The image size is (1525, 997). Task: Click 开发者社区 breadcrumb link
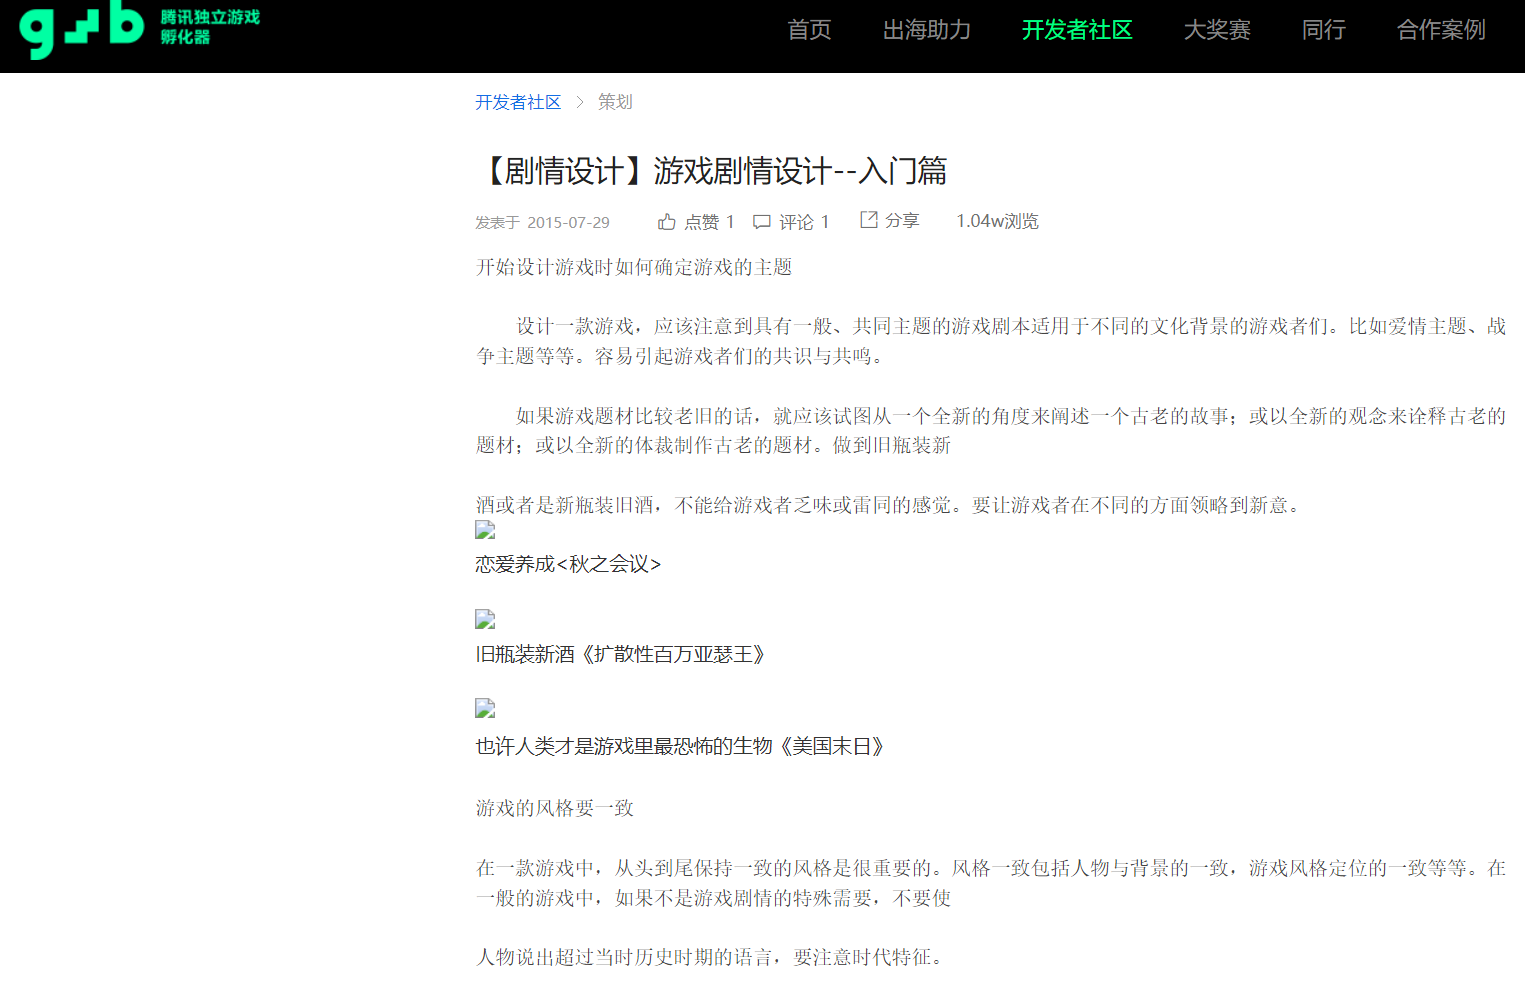(518, 102)
